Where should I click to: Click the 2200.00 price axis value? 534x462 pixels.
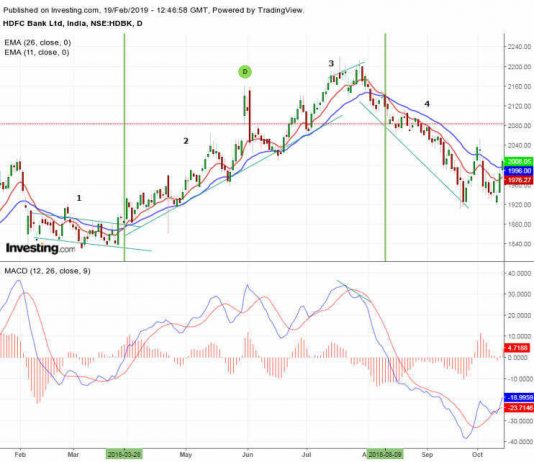519,67
